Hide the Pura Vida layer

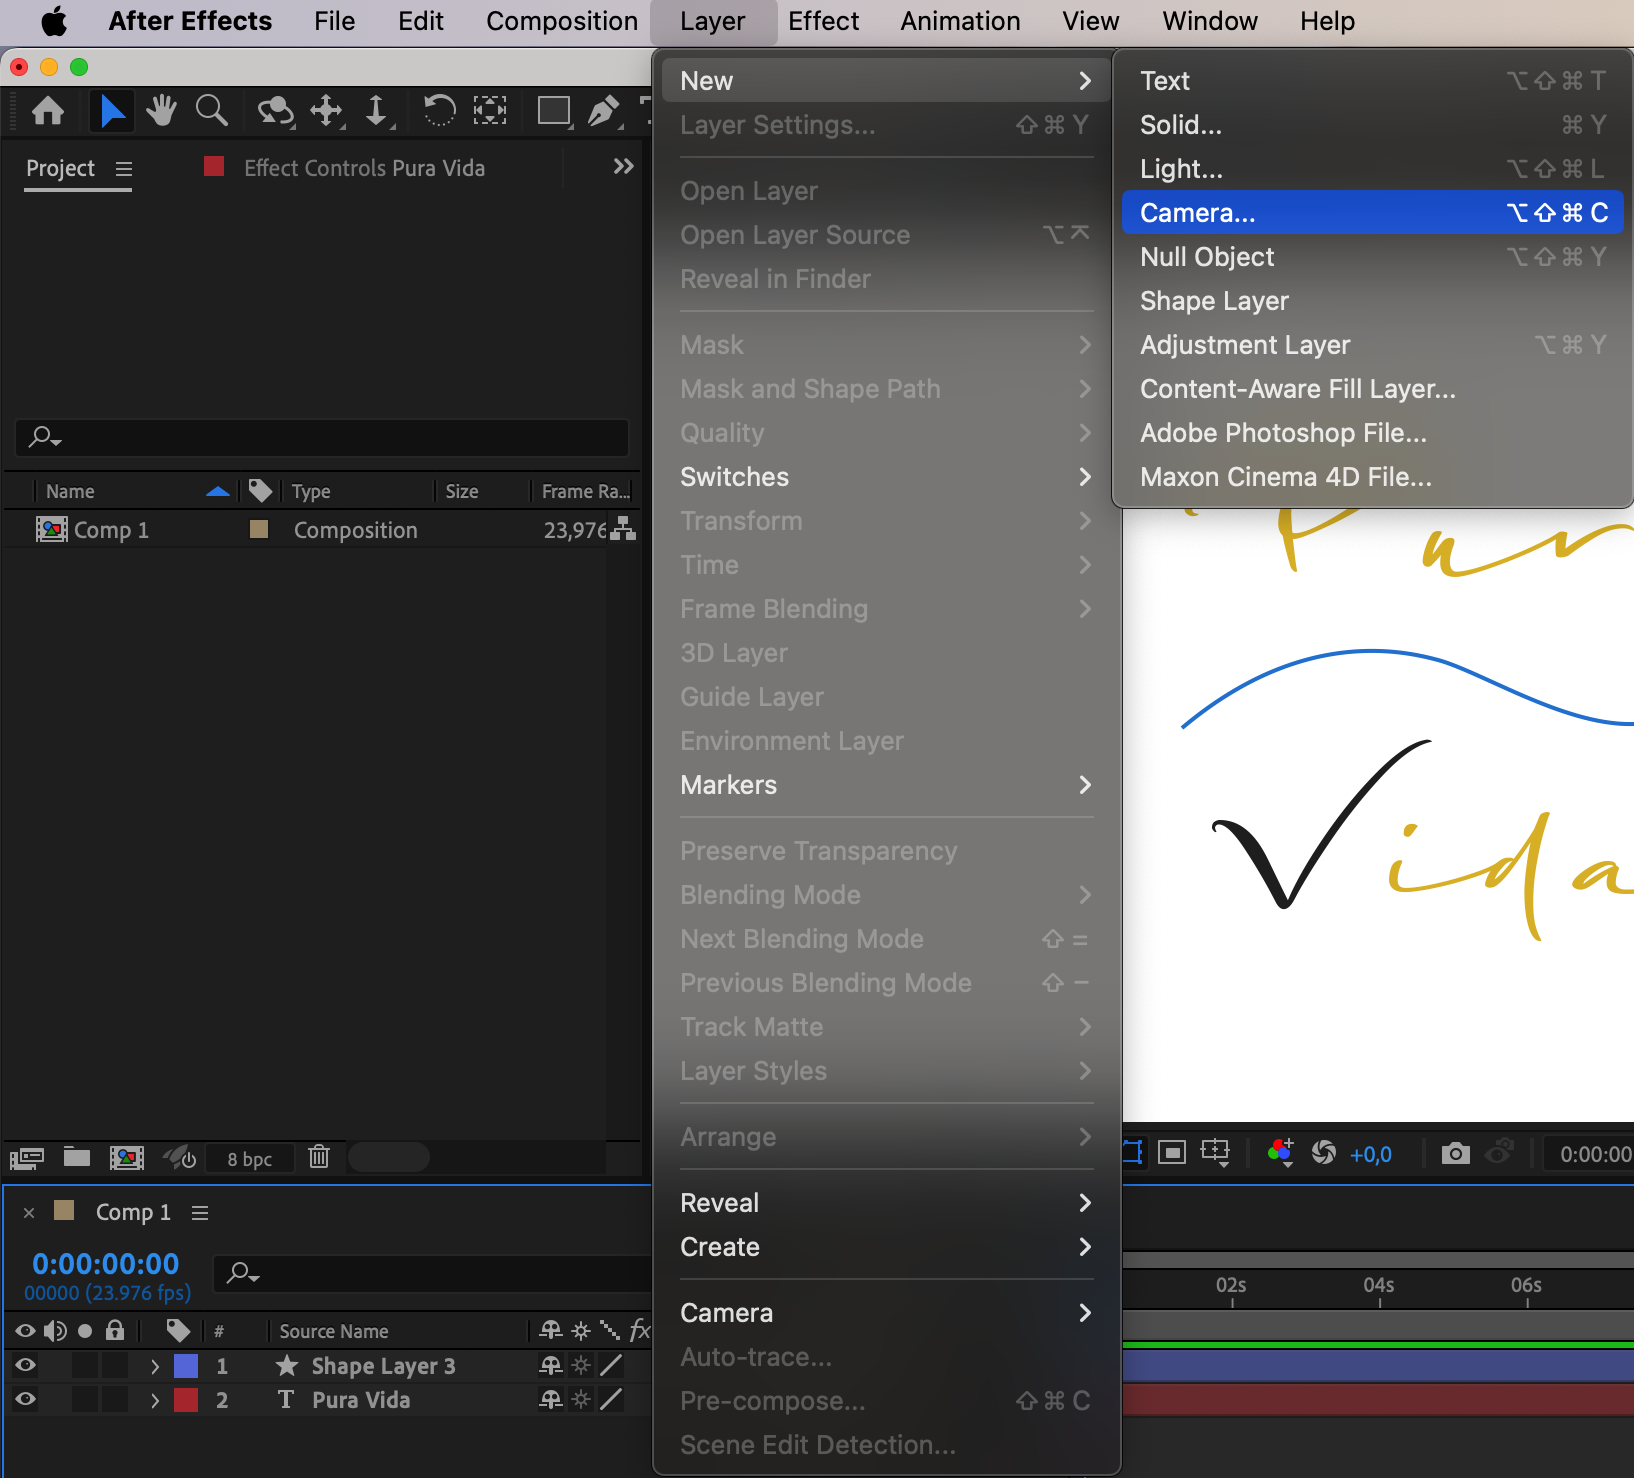point(26,1399)
